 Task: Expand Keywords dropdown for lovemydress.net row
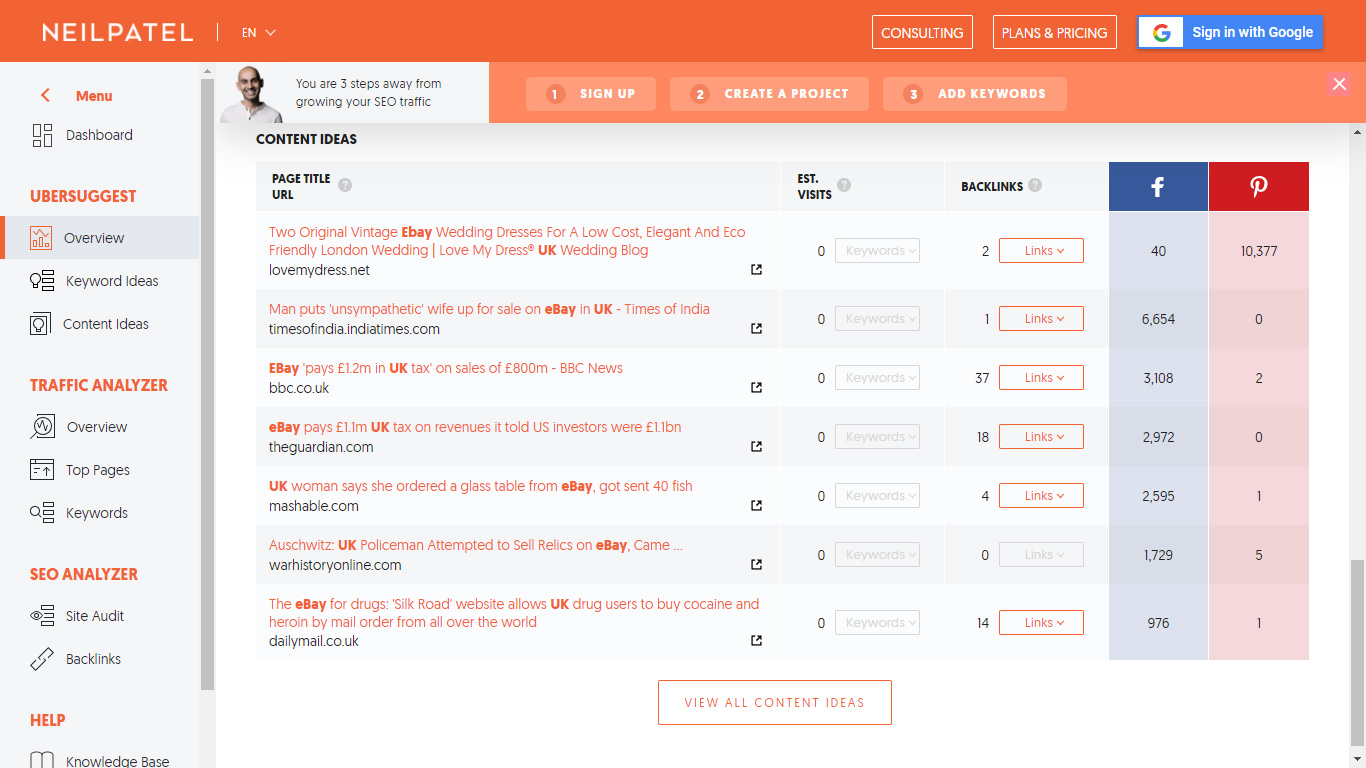click(x=877, y=251)
